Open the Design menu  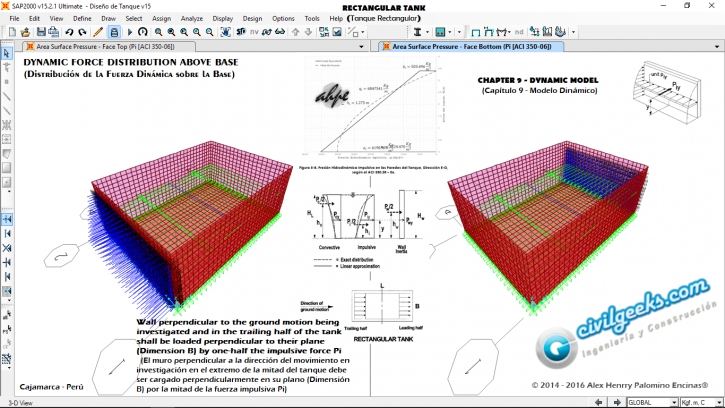pyautogui.click(x=252, y=19)
